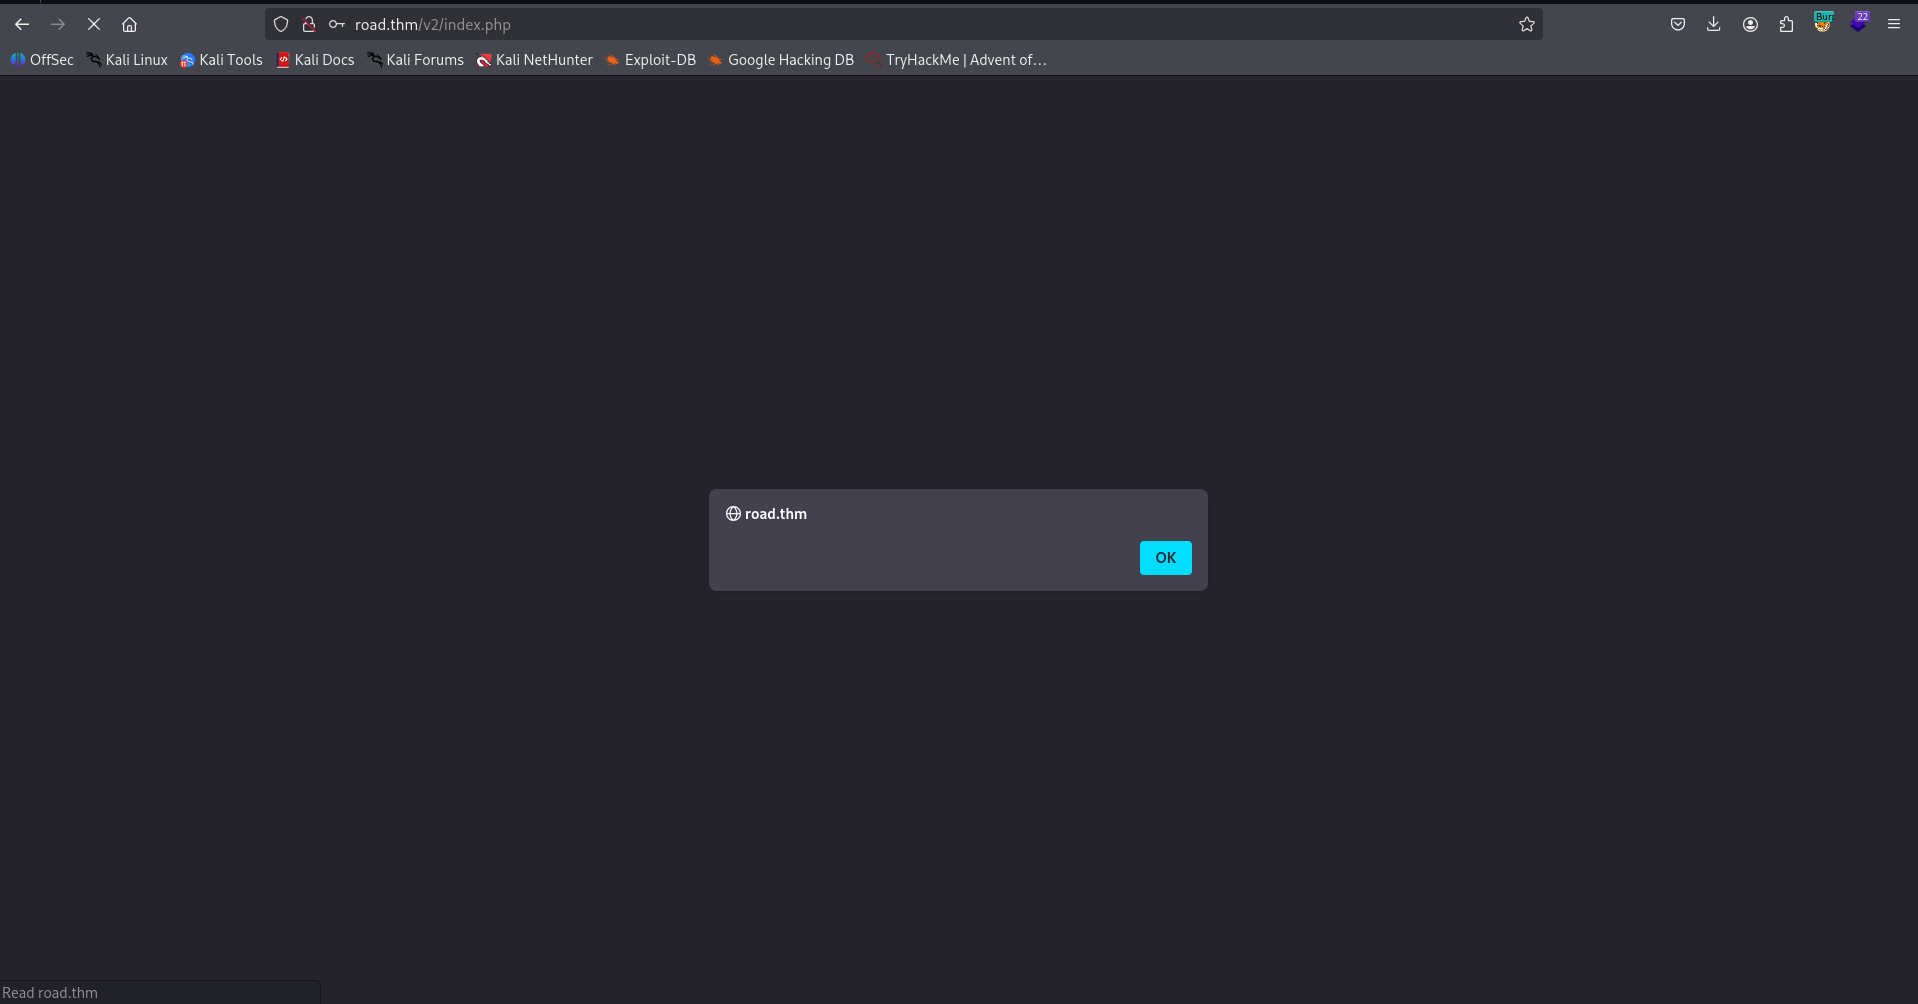Click the tracking protection shield icon
Viewport: 1918px width, 1004px height.
(x=280, y=24)
